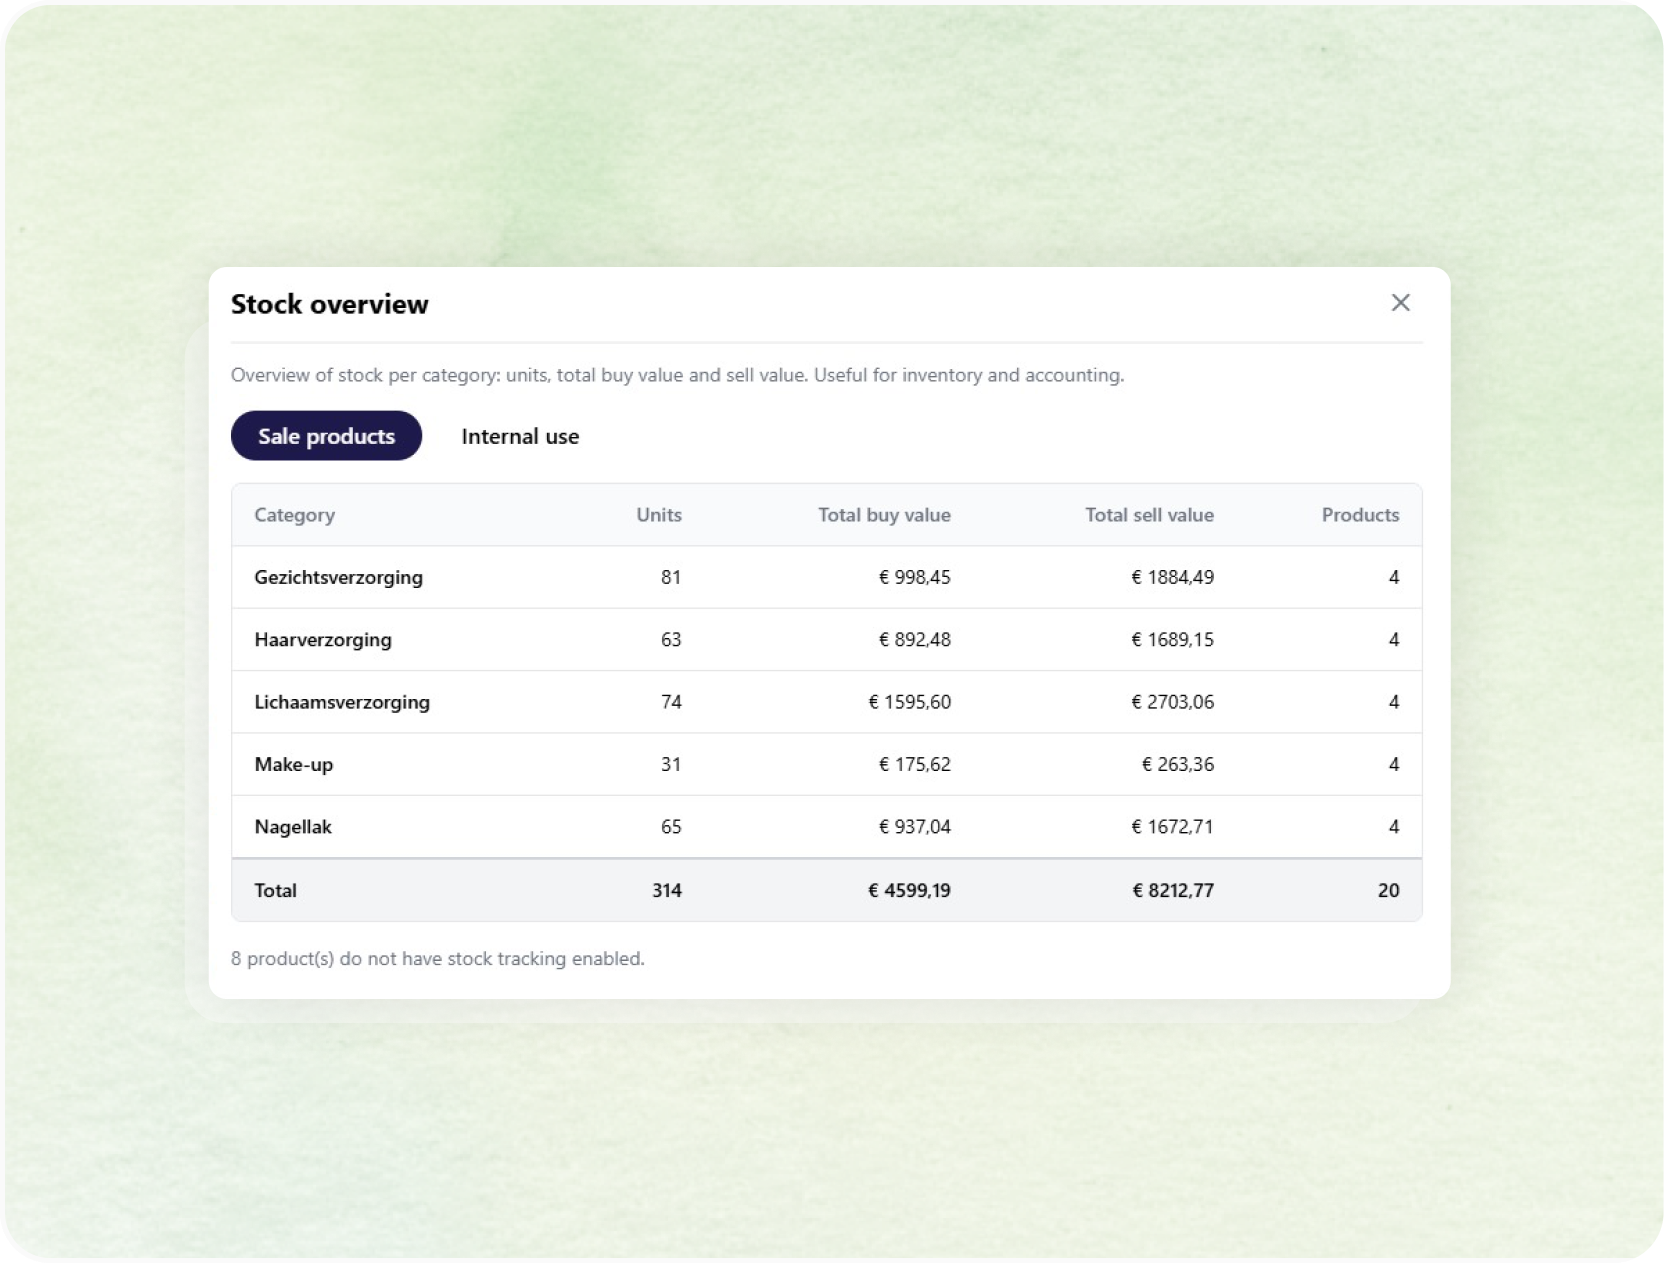
Task: Click the € 8212,77 total sell value
Action: [x=1173, y=890]
